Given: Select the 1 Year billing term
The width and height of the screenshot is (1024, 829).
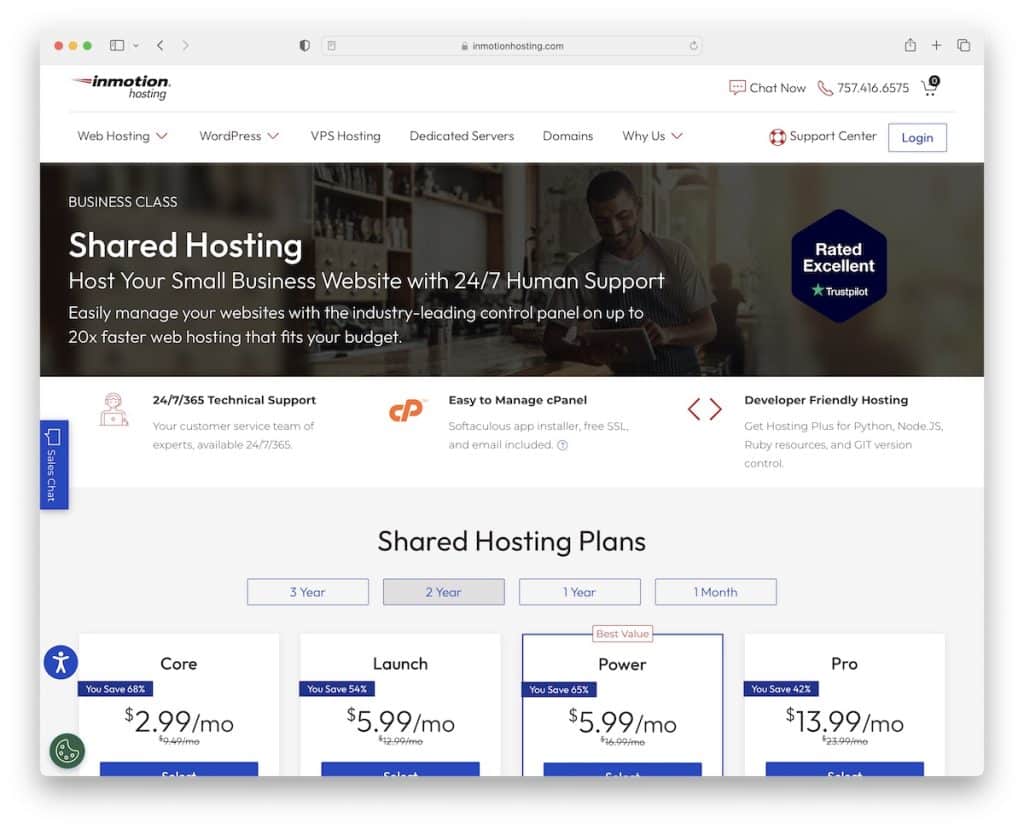Looking at the screenshot, I should [579, 592].
